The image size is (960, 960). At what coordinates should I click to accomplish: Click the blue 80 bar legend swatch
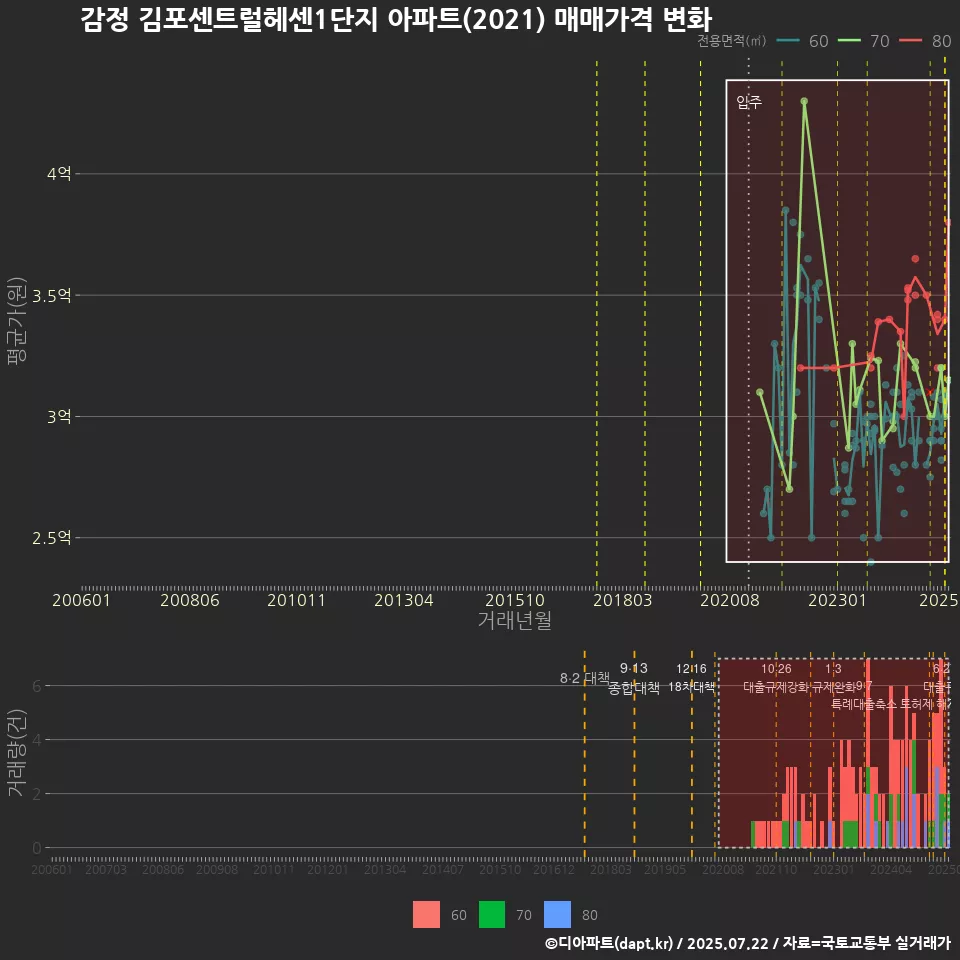557,915
